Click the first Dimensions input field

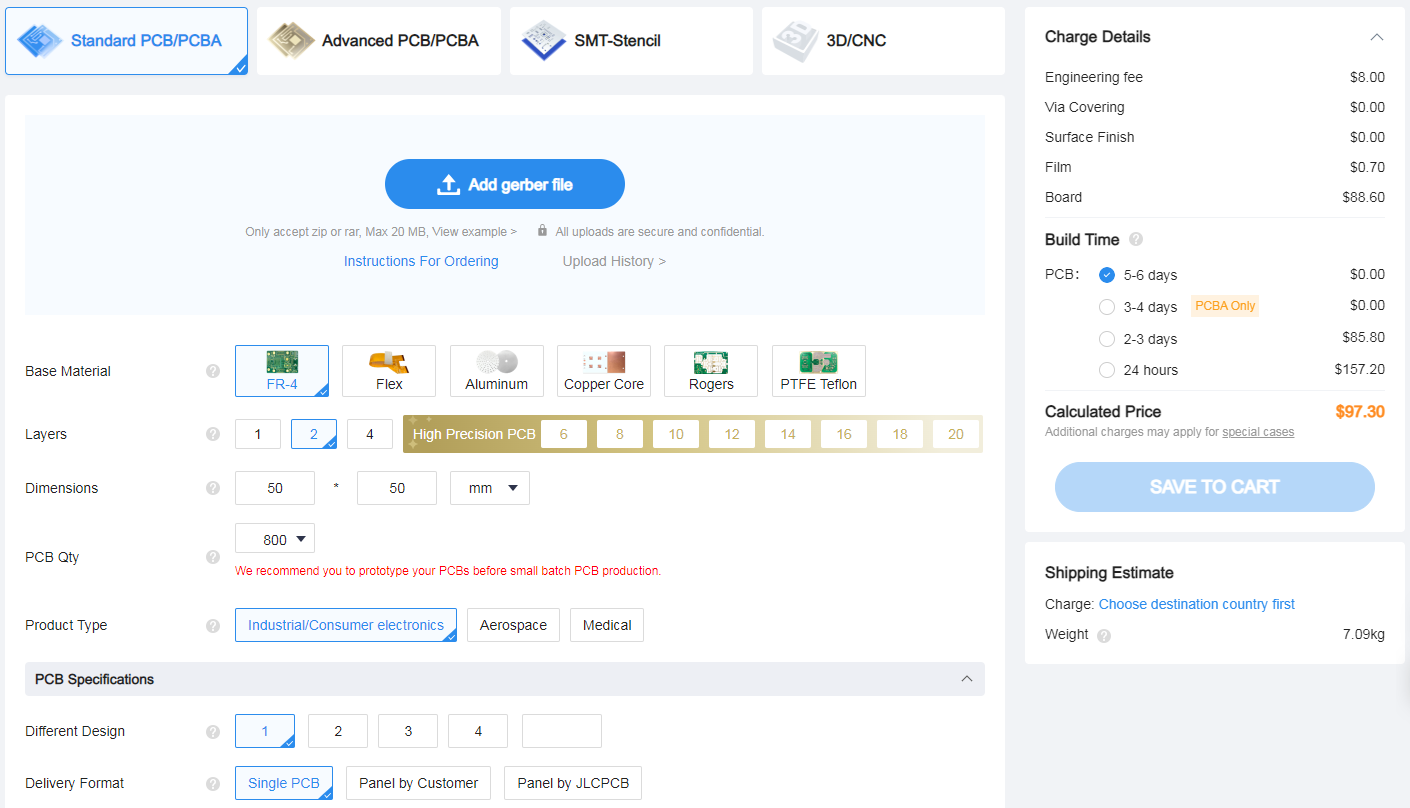275,488
